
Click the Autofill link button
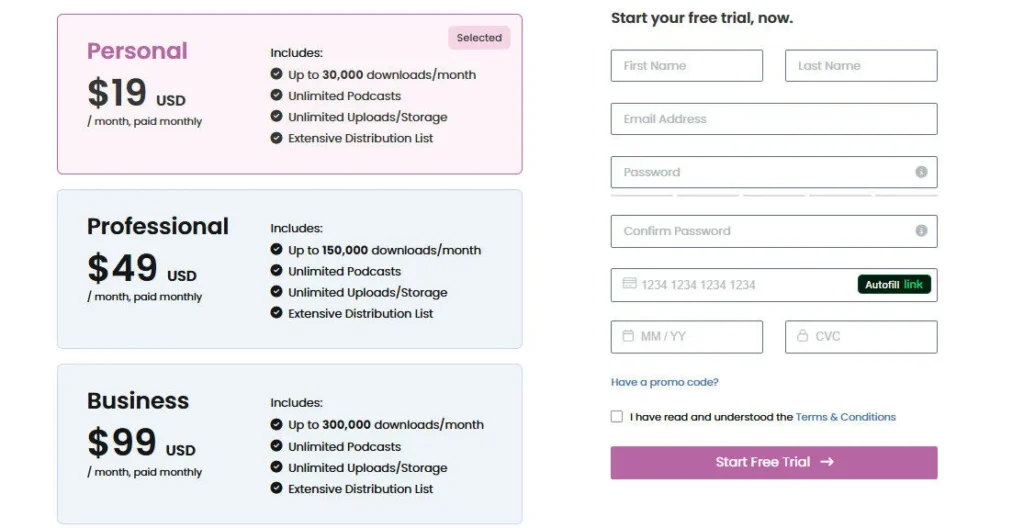tap(894, 284)
